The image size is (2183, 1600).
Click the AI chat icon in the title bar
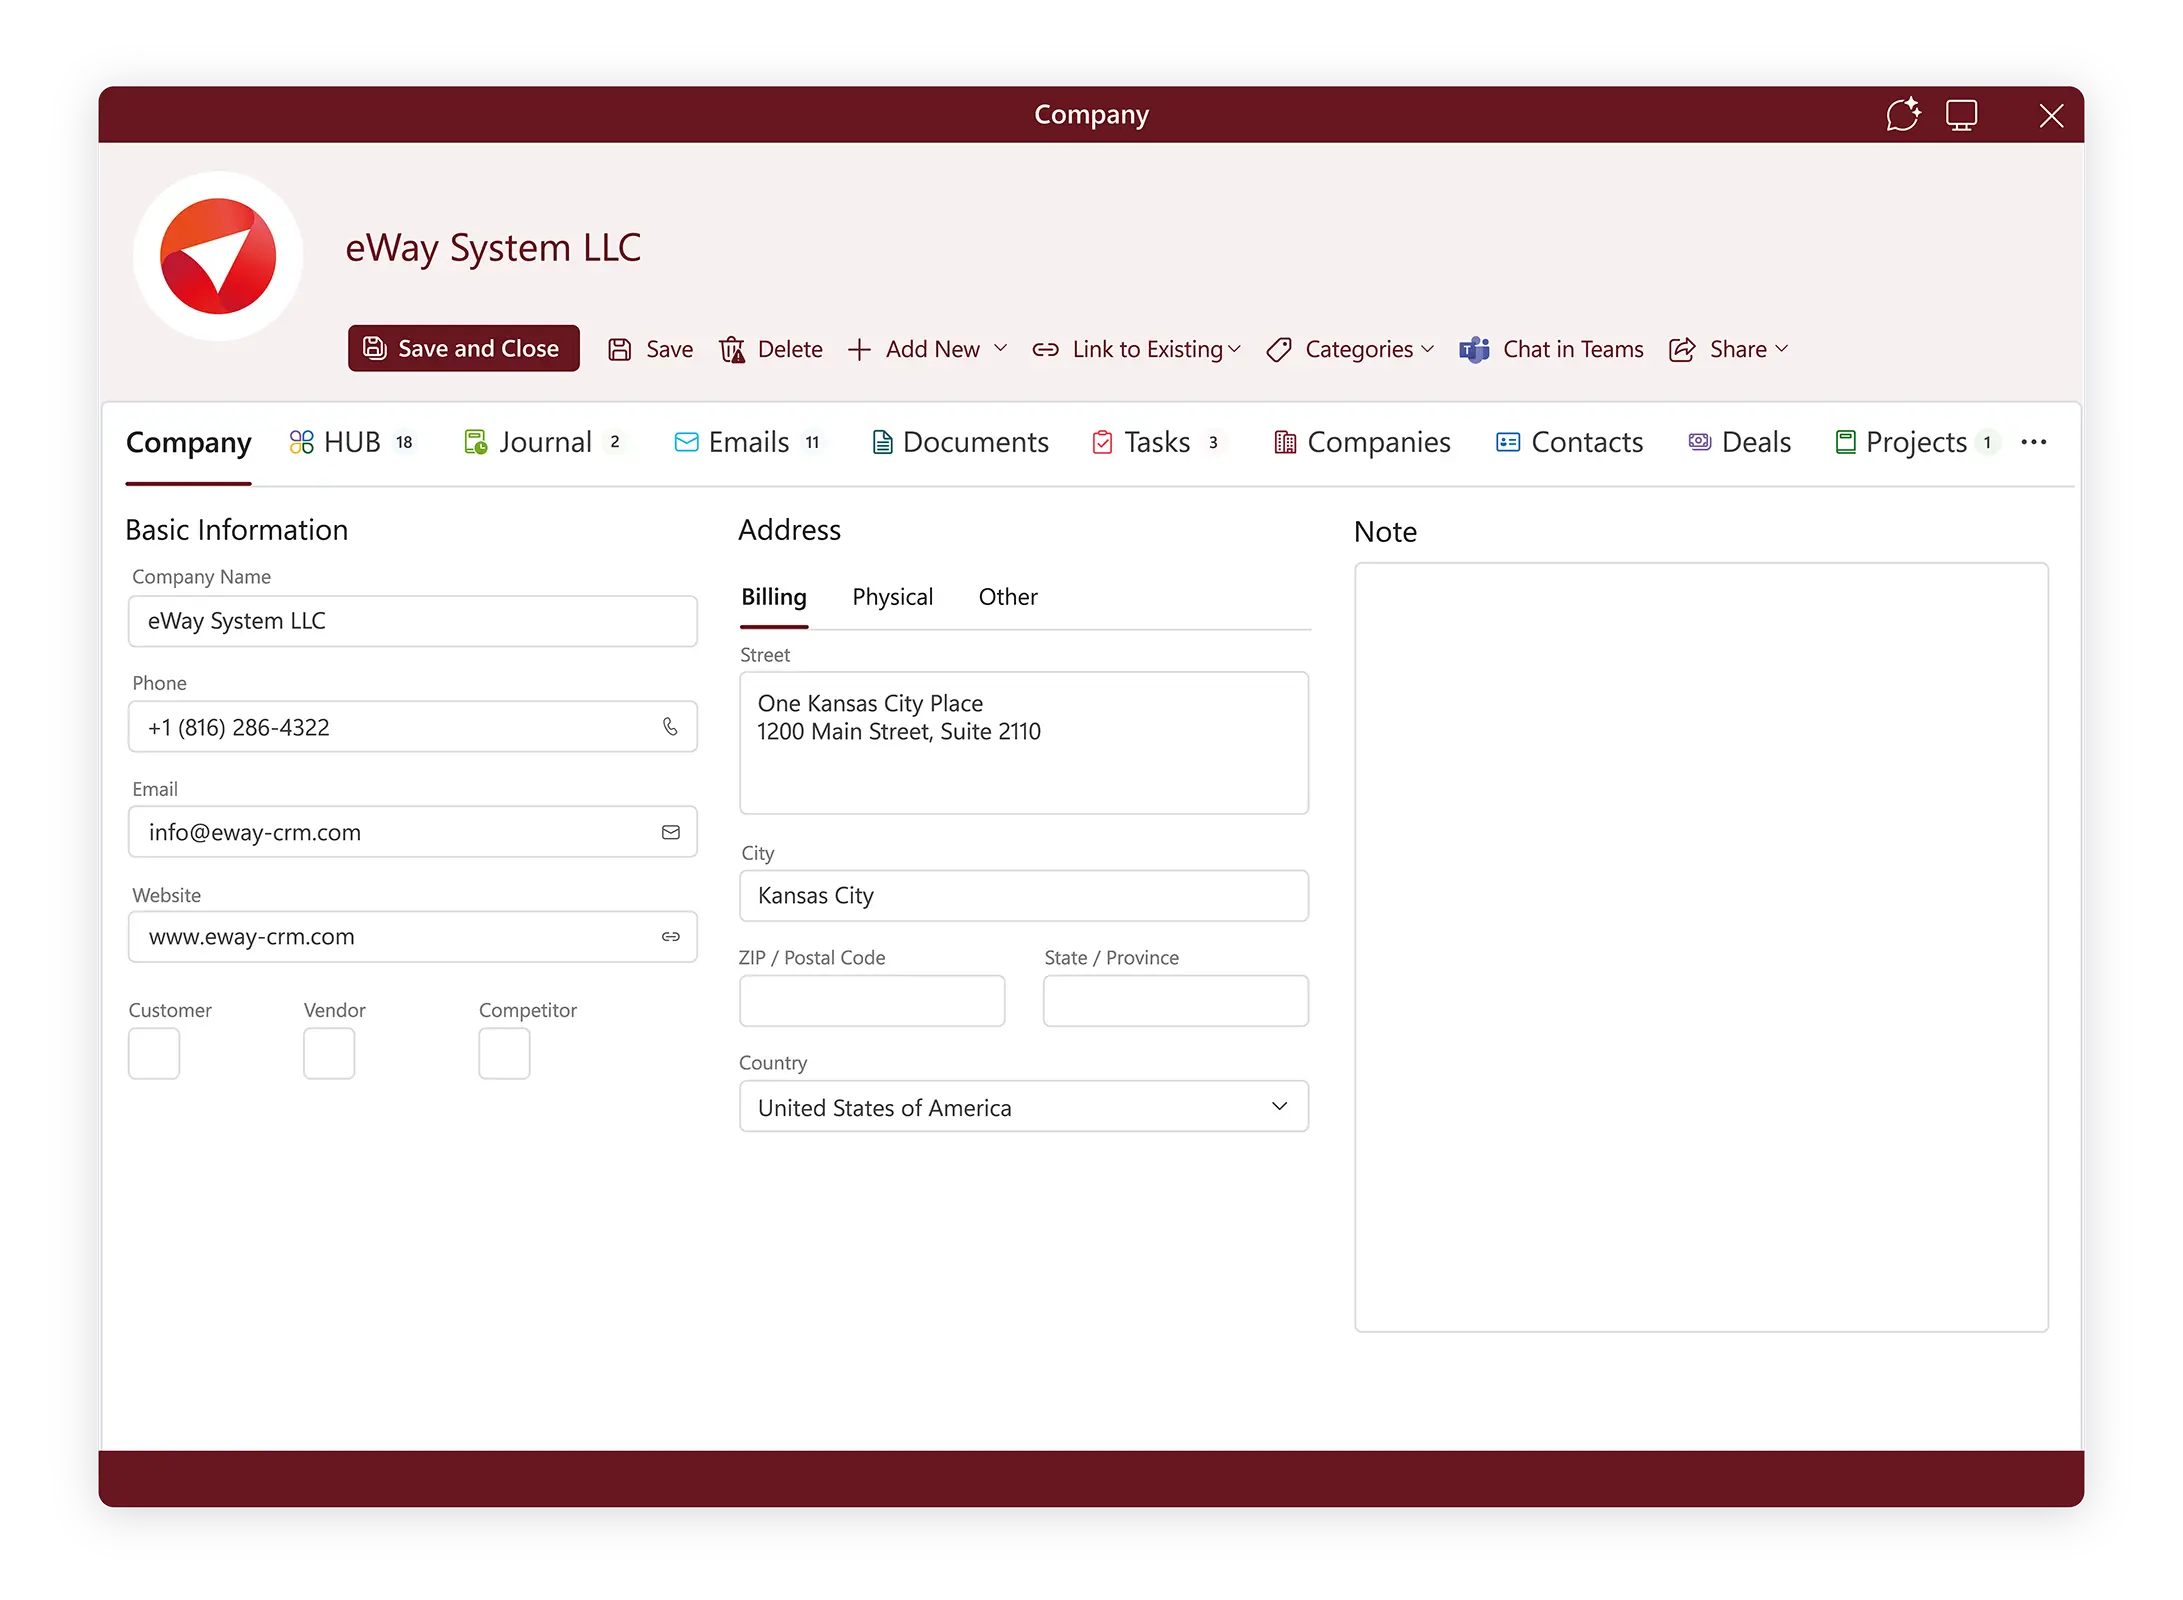pyautogui.click(x=1904, y=114)
